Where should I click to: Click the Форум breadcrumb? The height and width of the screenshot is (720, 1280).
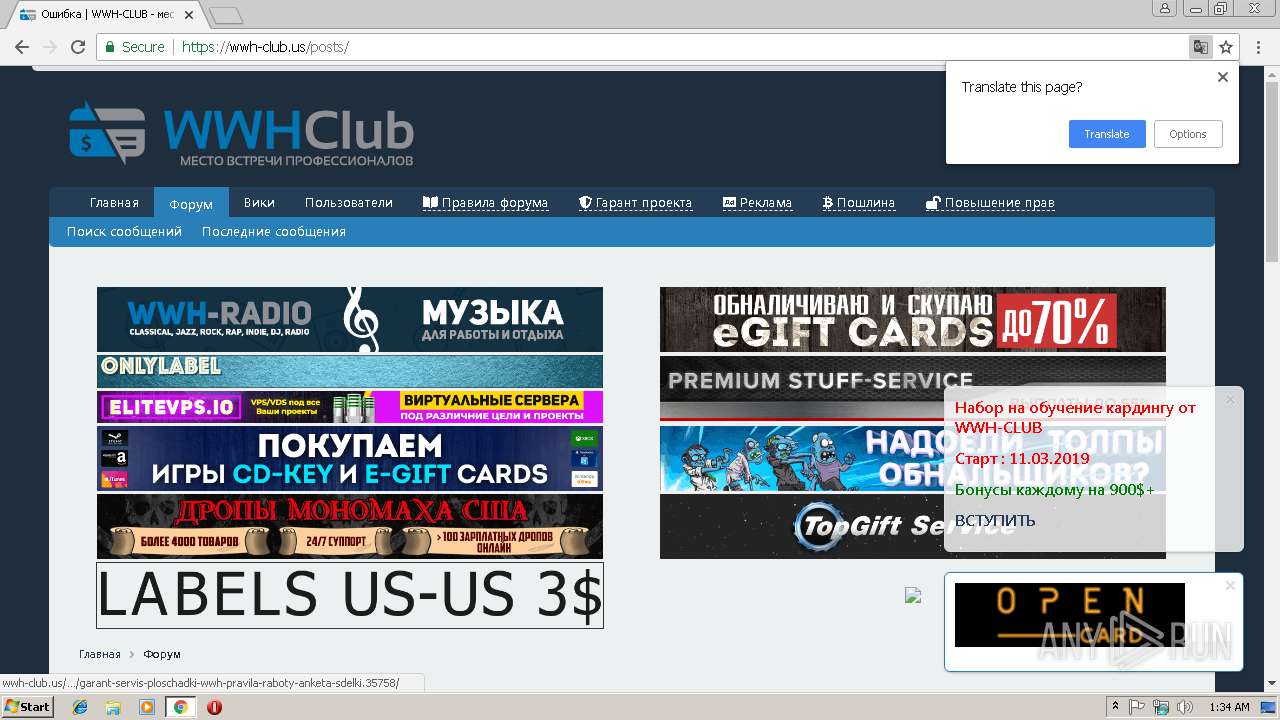pos(162,654)
